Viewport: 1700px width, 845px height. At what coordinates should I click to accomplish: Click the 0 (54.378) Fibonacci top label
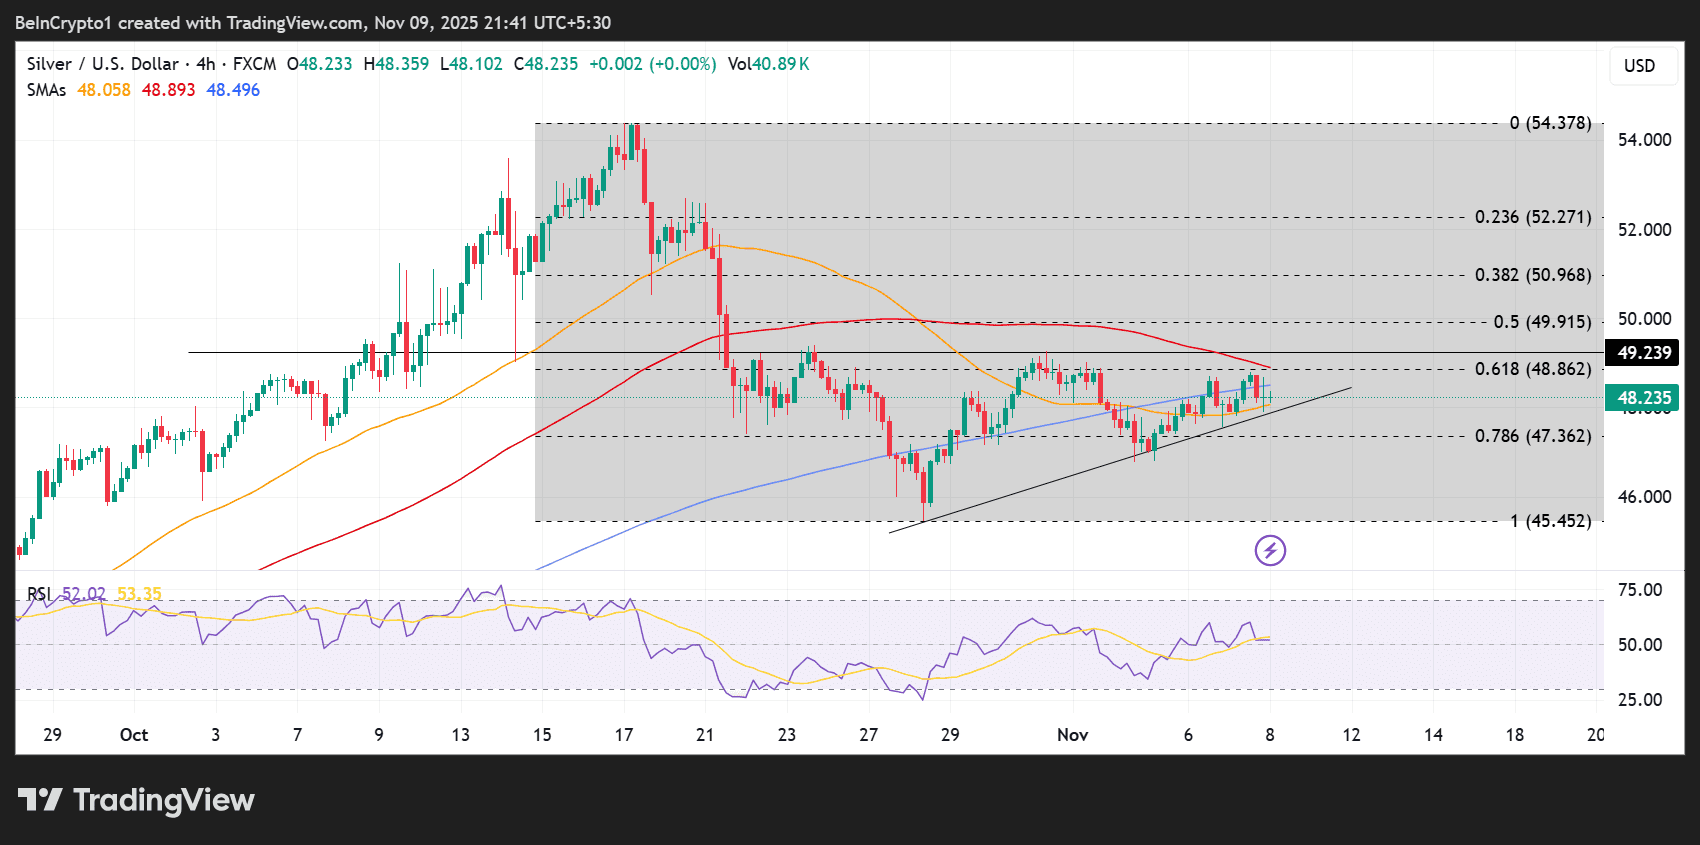(1549, 123)
